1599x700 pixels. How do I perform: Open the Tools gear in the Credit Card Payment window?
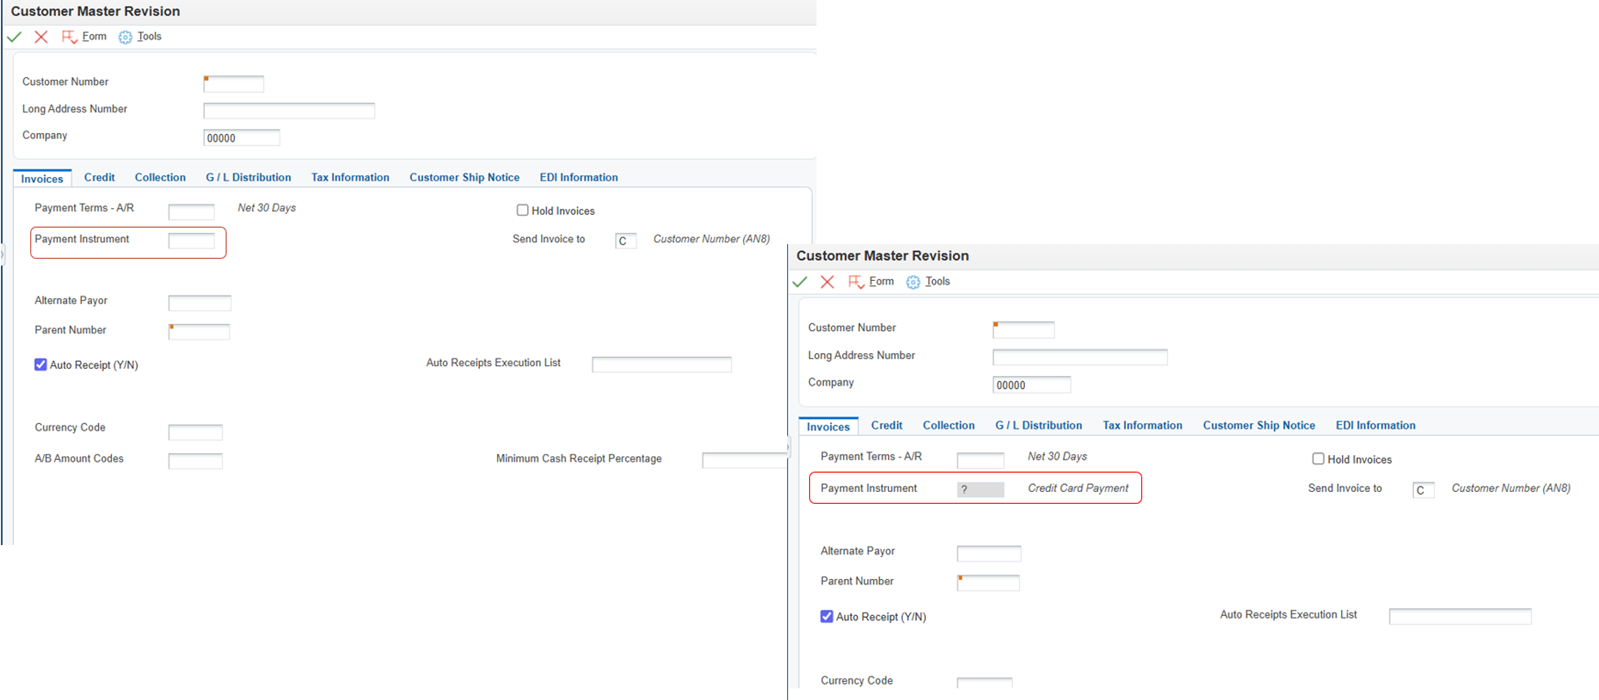click(913, 282)
